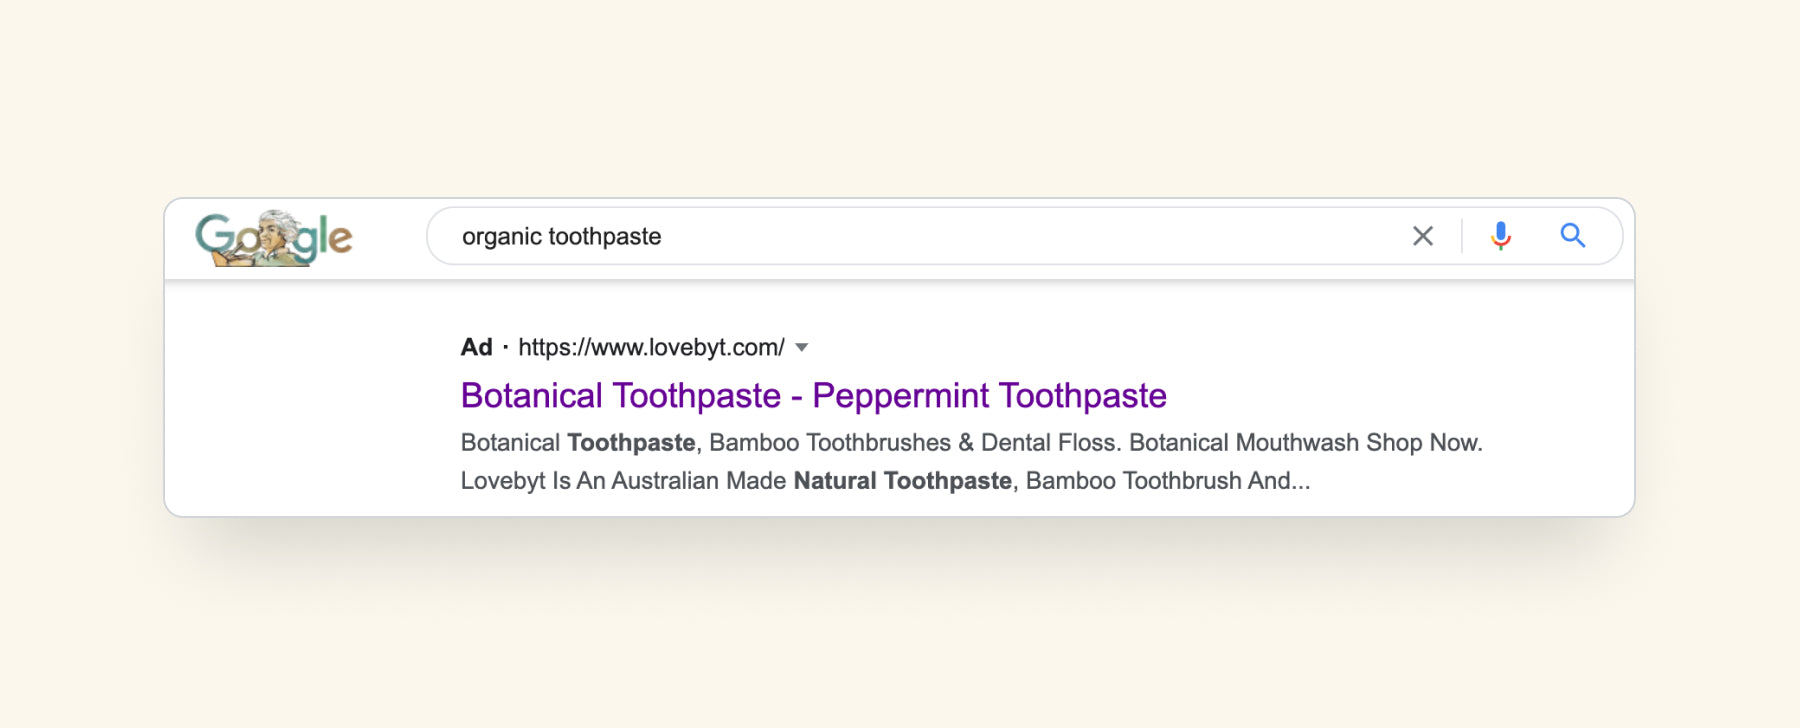Click the "Peppermint Toothpaste" part of the headline
The image size is (1800, 728).
click(989, 396)
